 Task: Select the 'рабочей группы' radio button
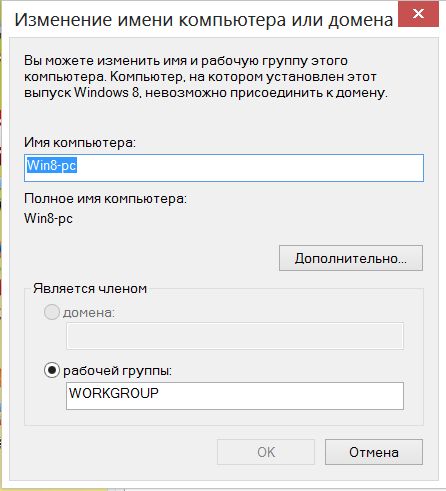click(52, 370)
